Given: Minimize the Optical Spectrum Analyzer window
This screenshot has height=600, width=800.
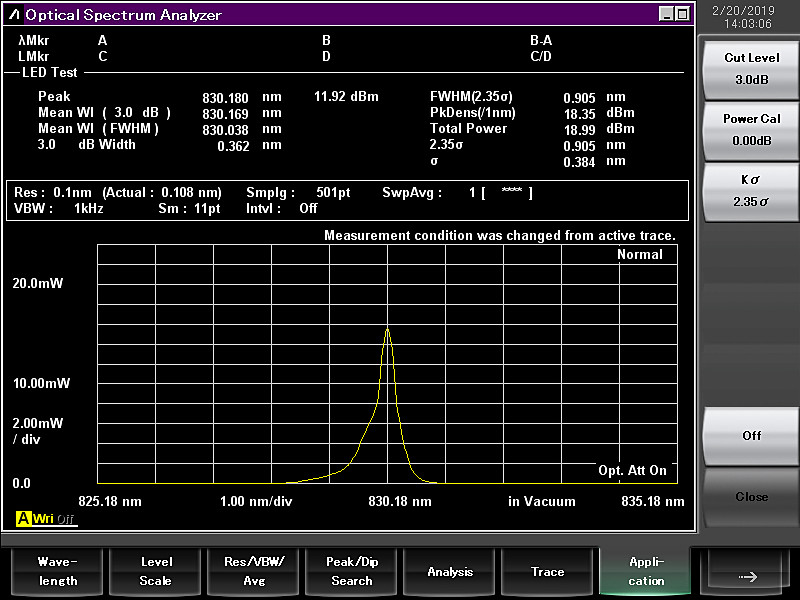Looking at the screenshot, I should (x=667, y=14).
